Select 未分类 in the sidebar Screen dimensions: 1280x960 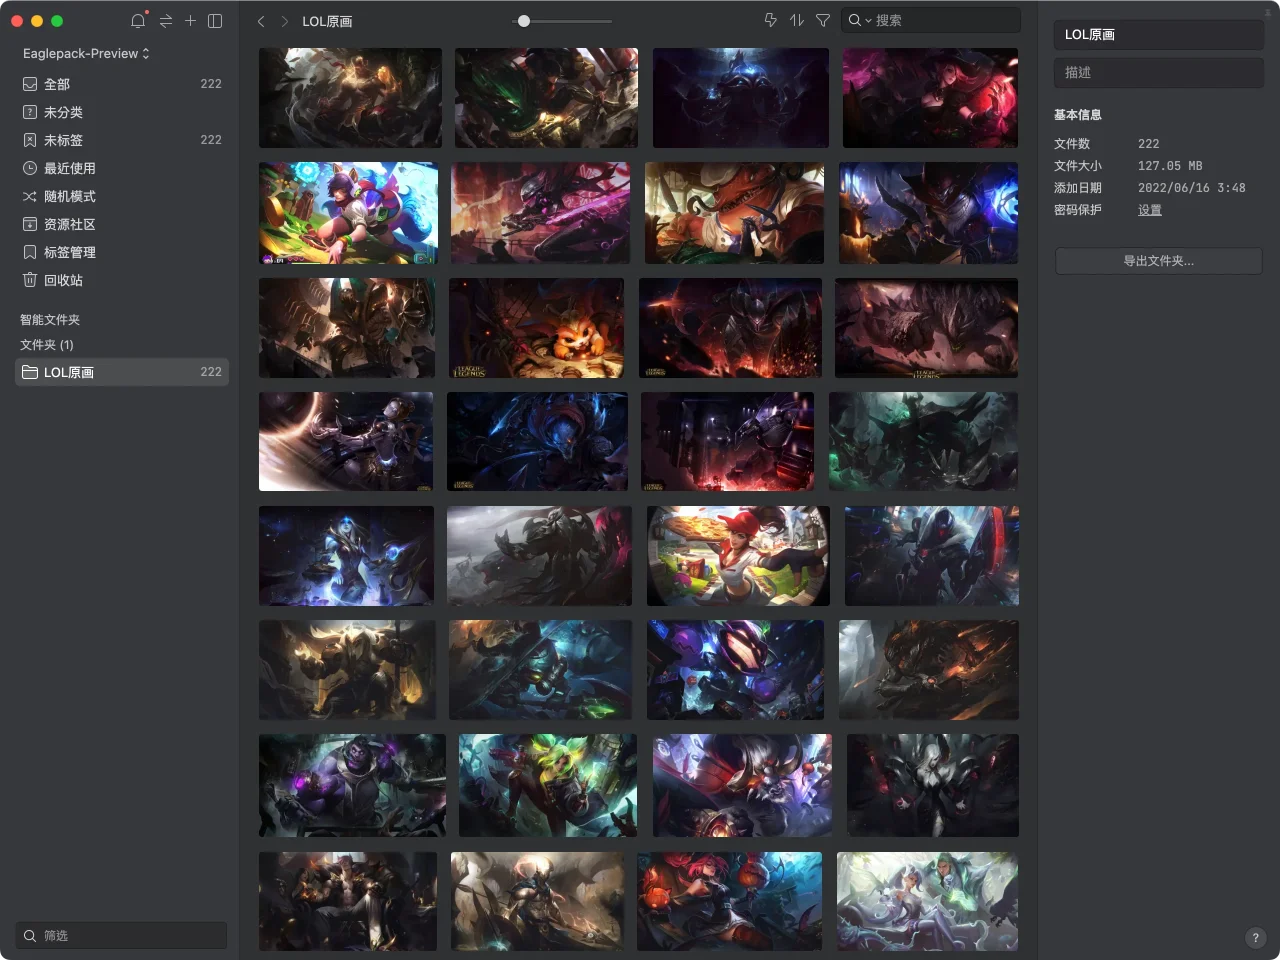(x=122, y=112)
